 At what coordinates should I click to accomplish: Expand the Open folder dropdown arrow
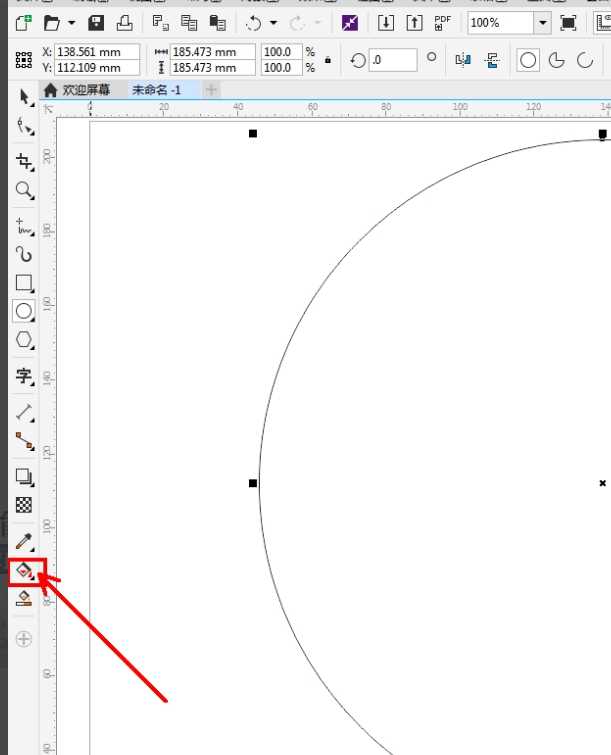pos(71,22)
